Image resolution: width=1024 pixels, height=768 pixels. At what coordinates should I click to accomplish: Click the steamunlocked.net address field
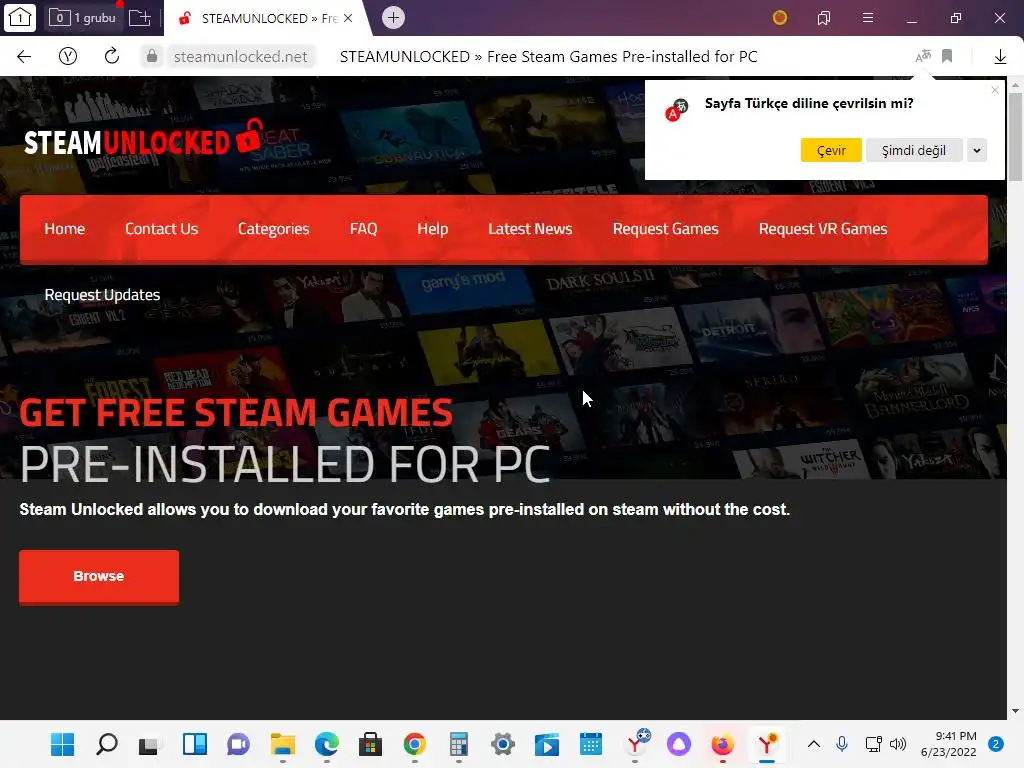pos(240,57)
